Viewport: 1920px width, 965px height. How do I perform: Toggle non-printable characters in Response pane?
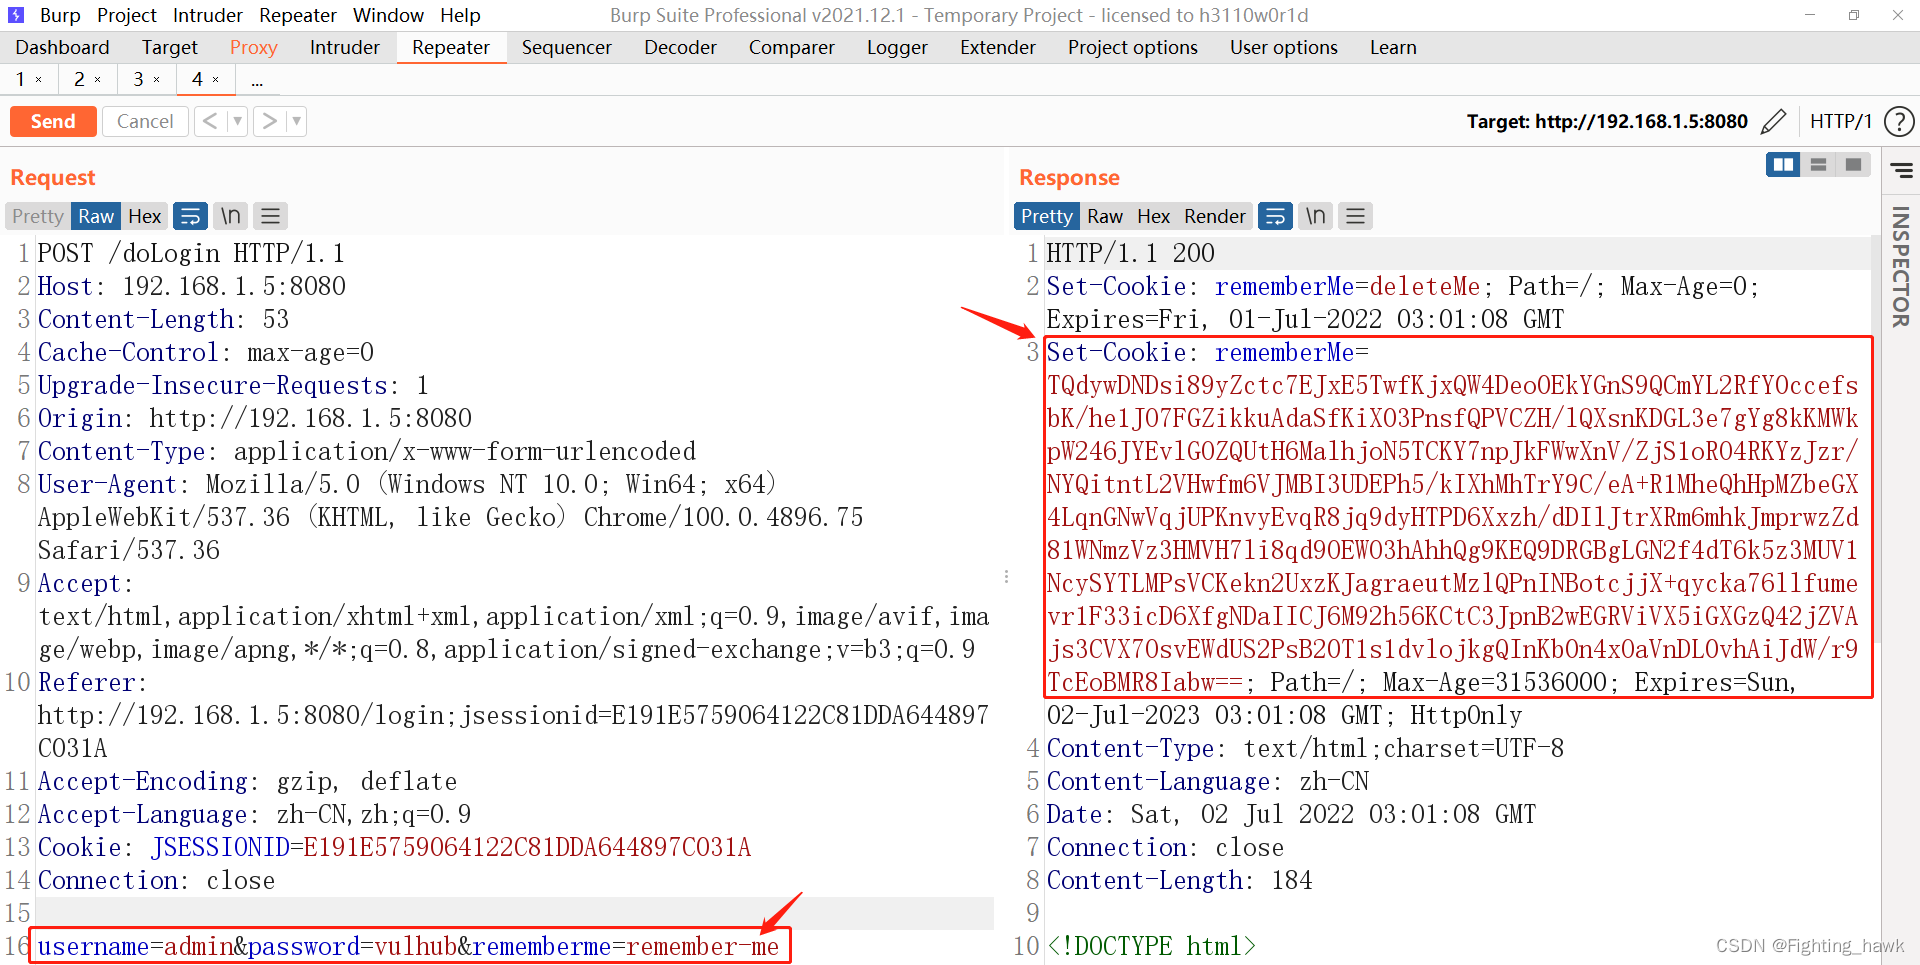(1316, 216)
